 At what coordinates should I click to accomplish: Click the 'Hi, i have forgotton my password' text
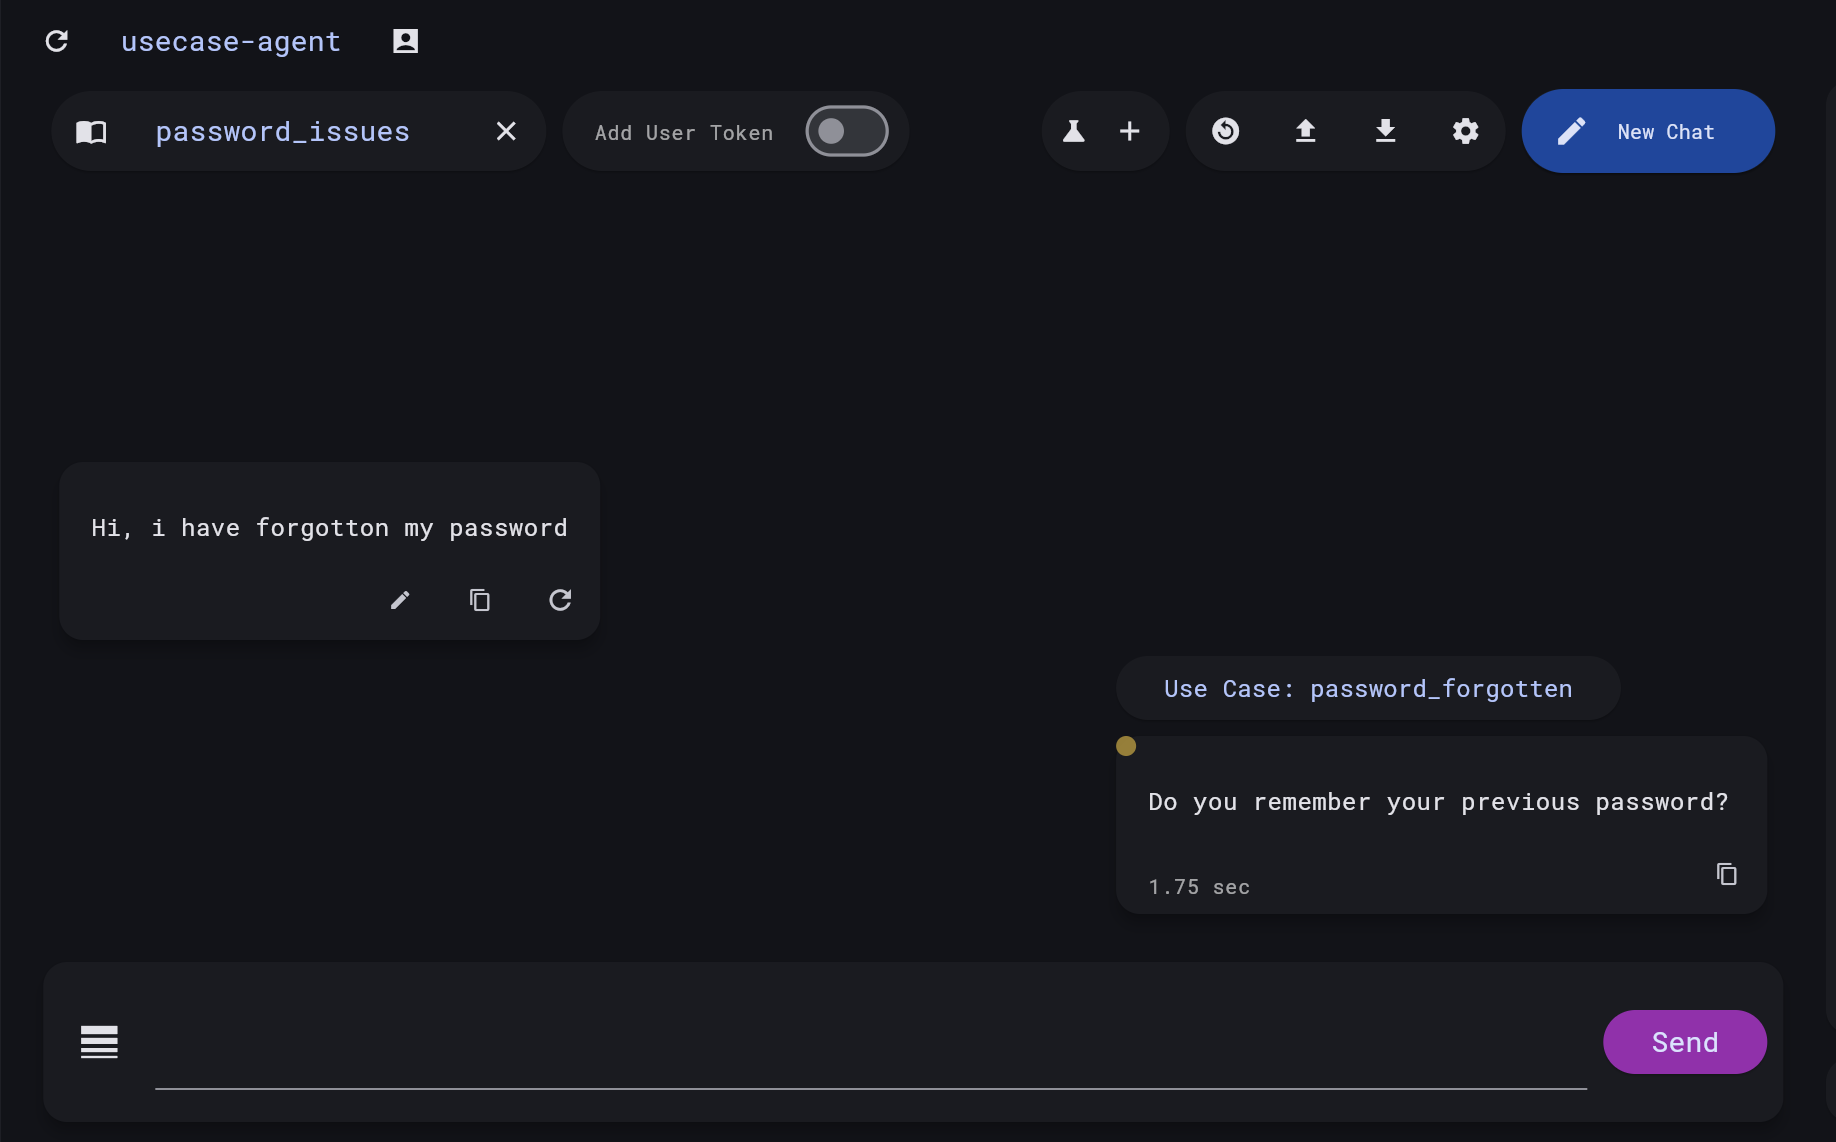click(x=329, y=528)
